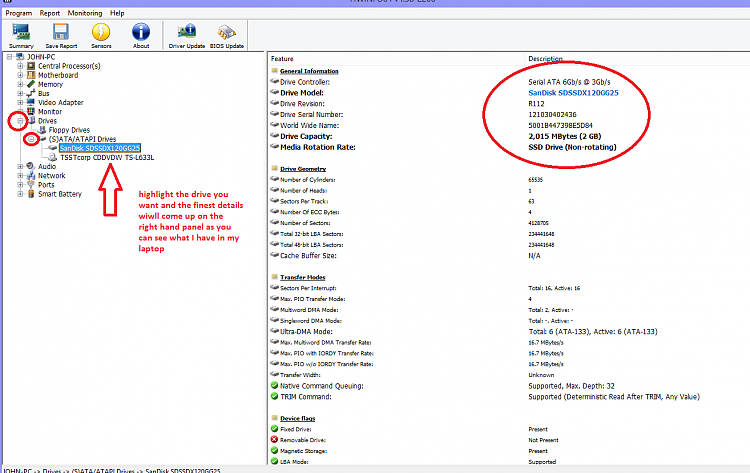The width and height of the screenshot is (750, 473).
Task: Select the Smart Battery icon
Action: click(x=31, y=194)
